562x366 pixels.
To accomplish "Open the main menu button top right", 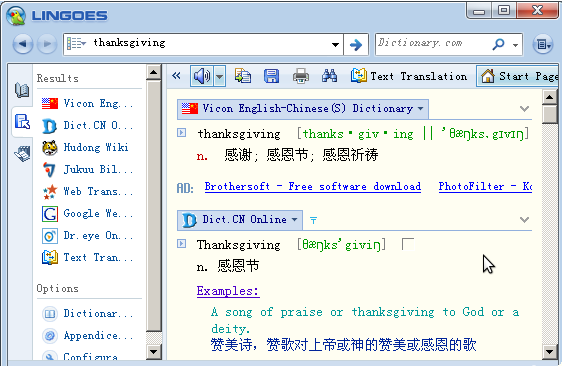I will point(543,44).
